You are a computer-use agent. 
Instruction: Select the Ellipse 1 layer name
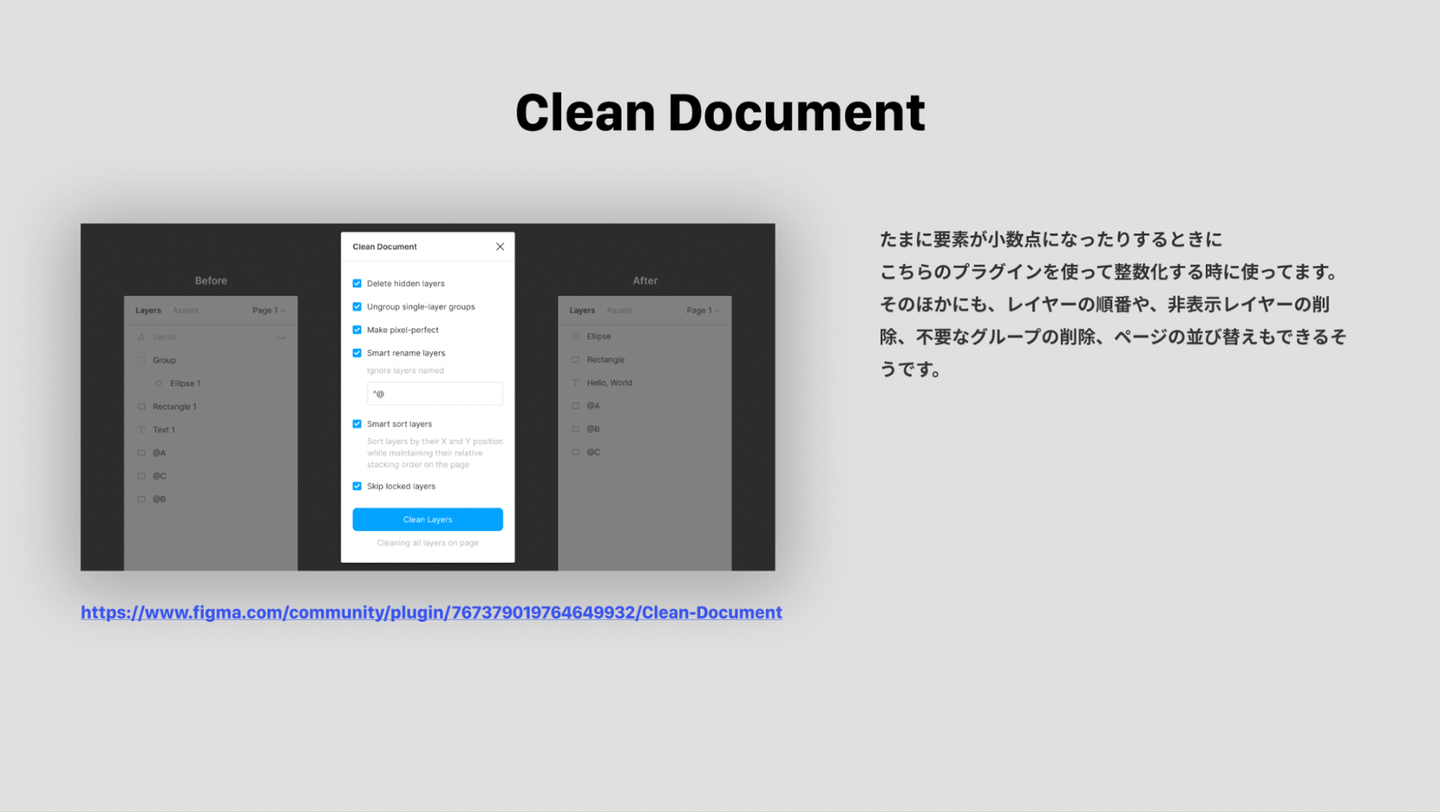185,383
